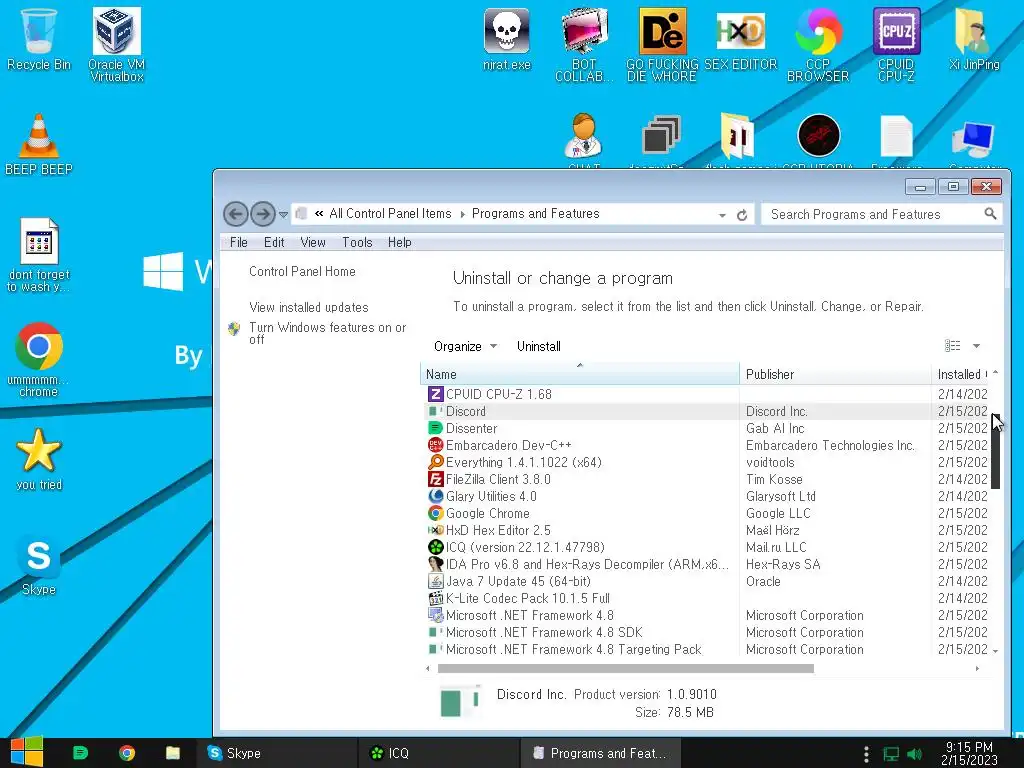Screen dimensions: 1024x768
Task: Open the Organize dropdown
Action: tap(465, 346)
